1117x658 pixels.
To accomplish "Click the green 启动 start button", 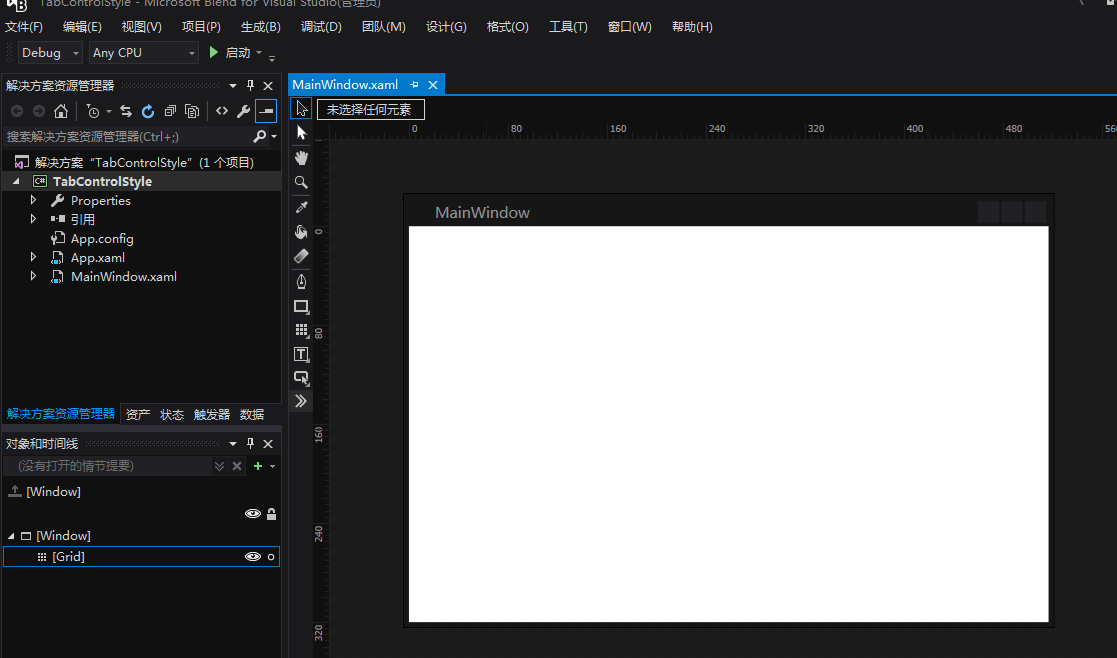I will (x=230, y=53).
